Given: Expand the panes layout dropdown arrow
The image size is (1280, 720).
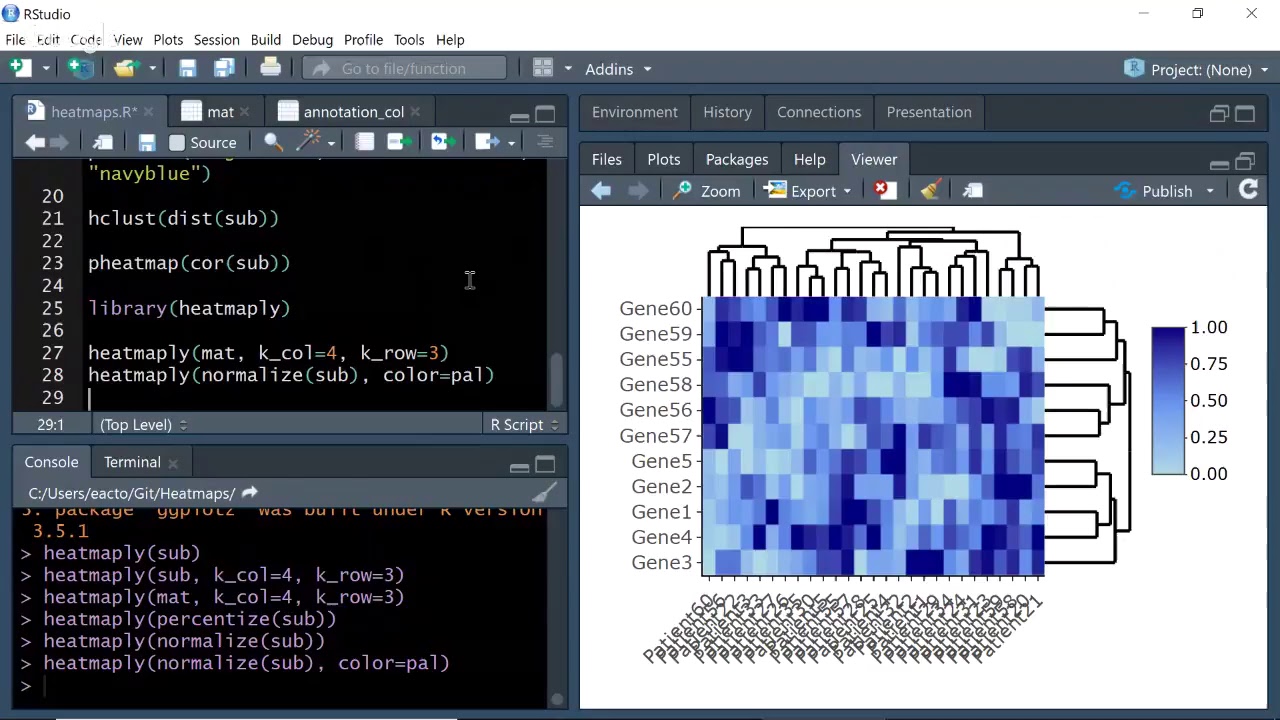Looking at the screenshot, I should (568, 69).
